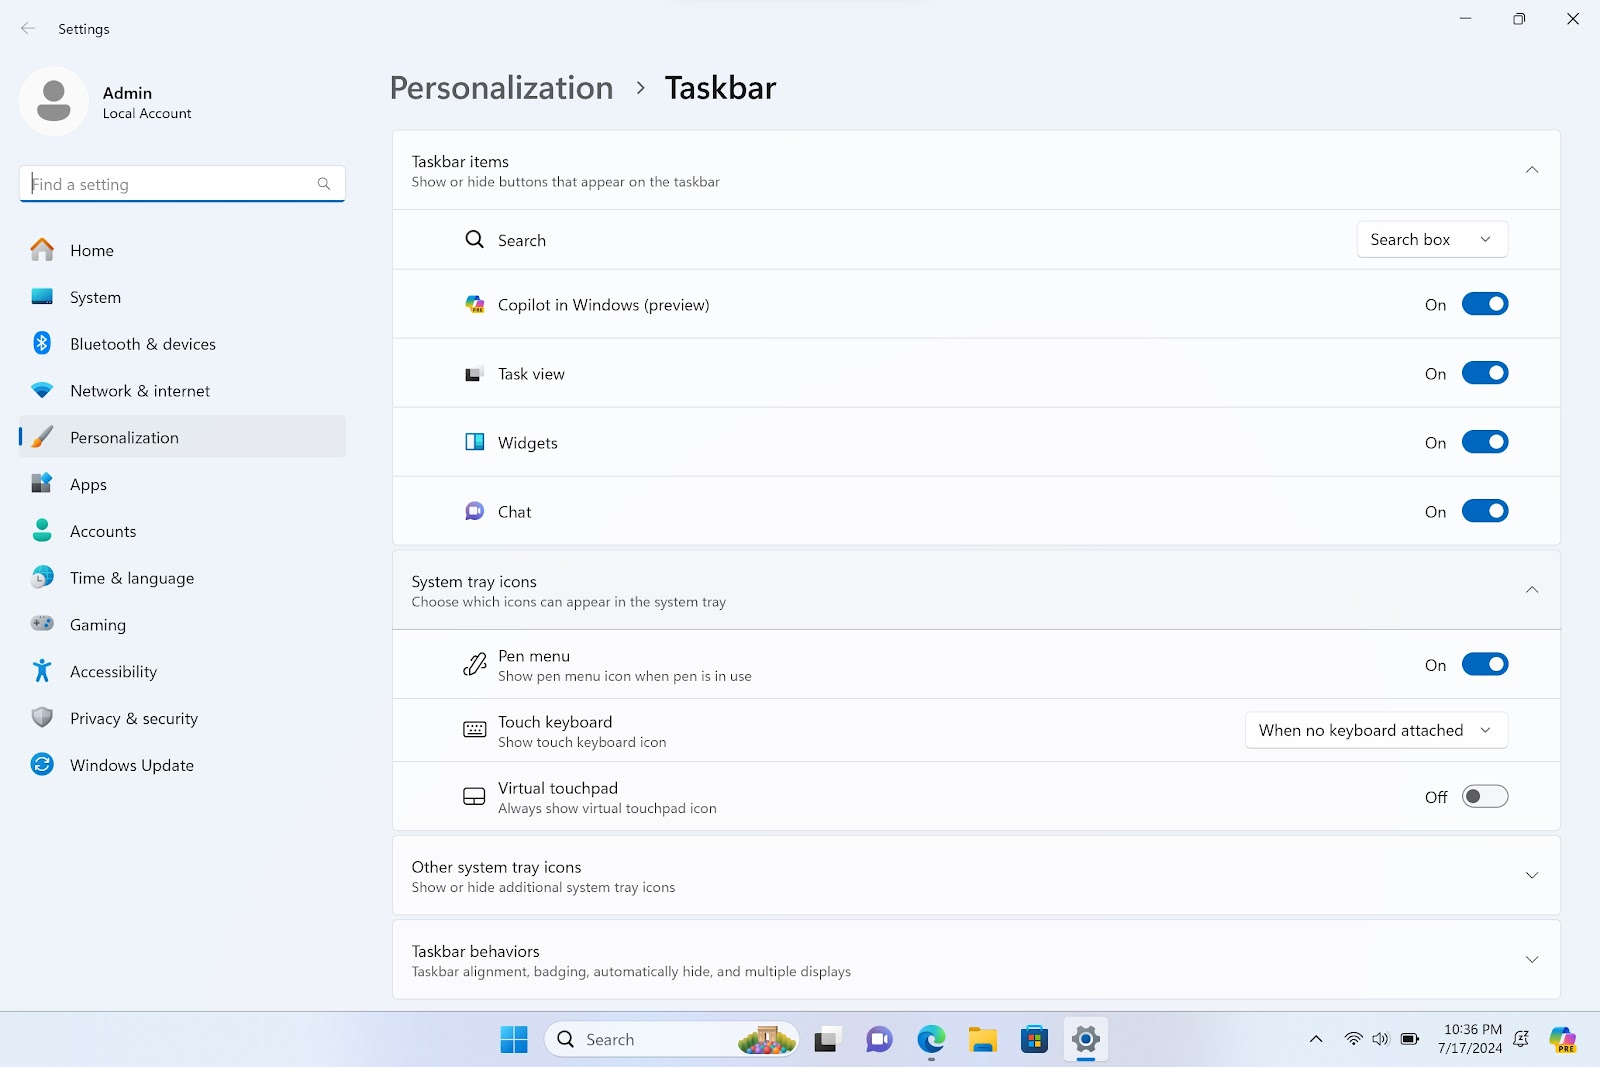Expand the Taskbar behaviors section
The image size is (1600, 1067).
tap(1531, 959)
